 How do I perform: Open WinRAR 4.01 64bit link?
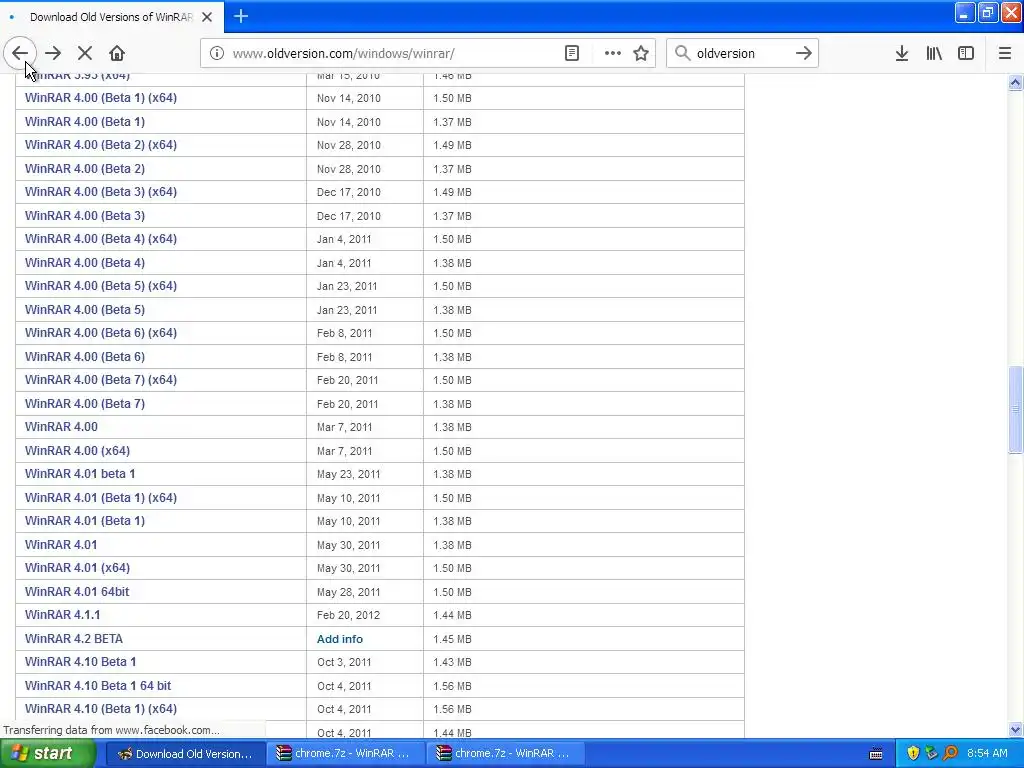tap(77, 592)
